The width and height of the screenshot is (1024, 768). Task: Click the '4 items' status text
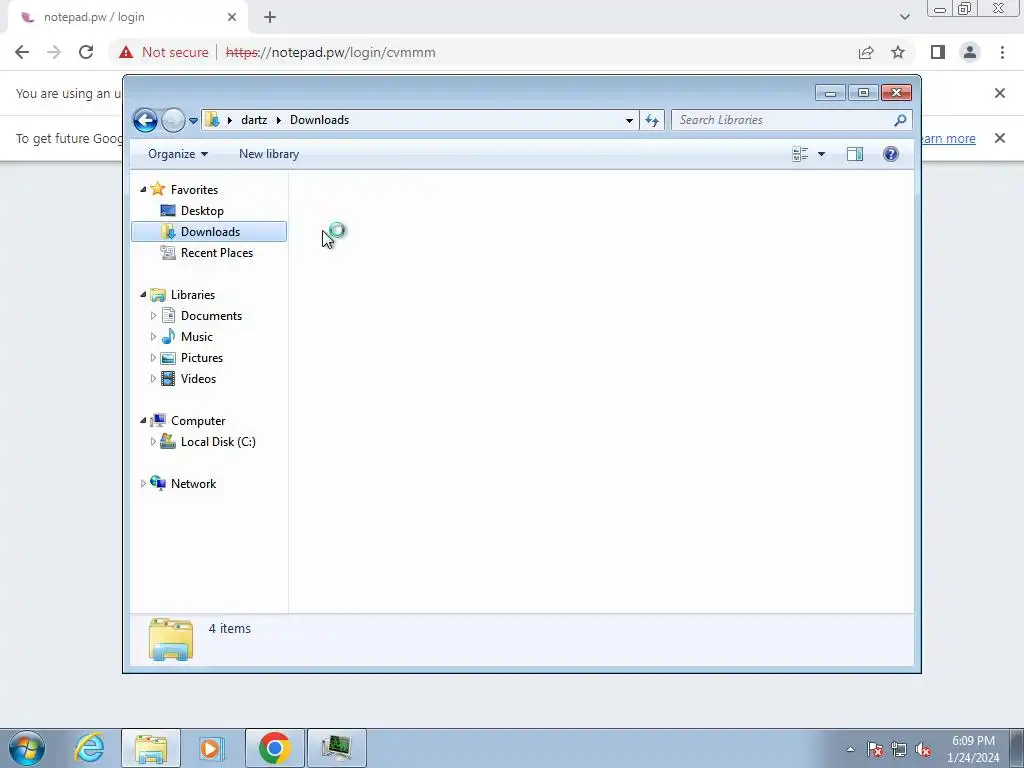coord(230,629)
